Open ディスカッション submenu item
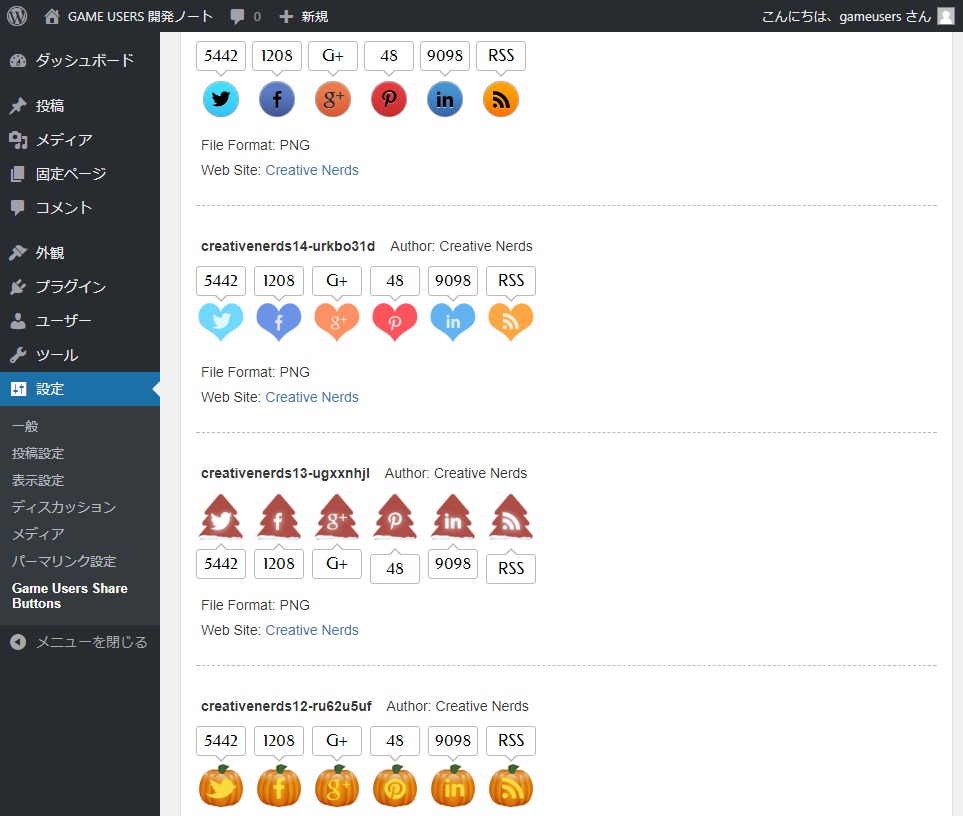This screenshot has width=963, height=816. pos(64,507)
